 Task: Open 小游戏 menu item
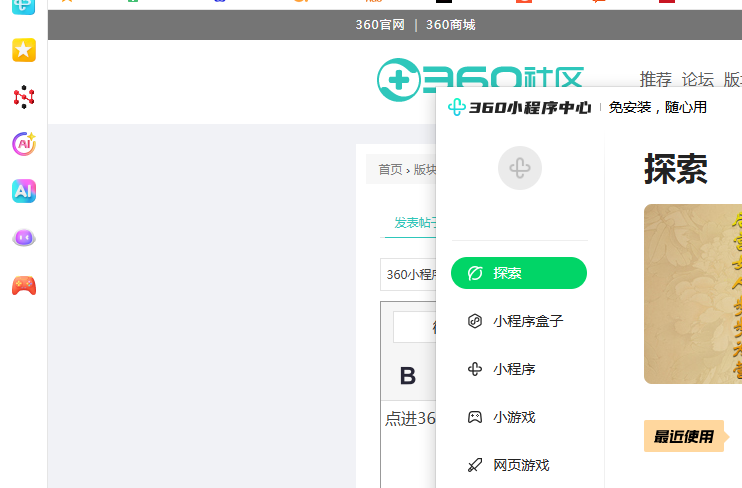(519, 417)
